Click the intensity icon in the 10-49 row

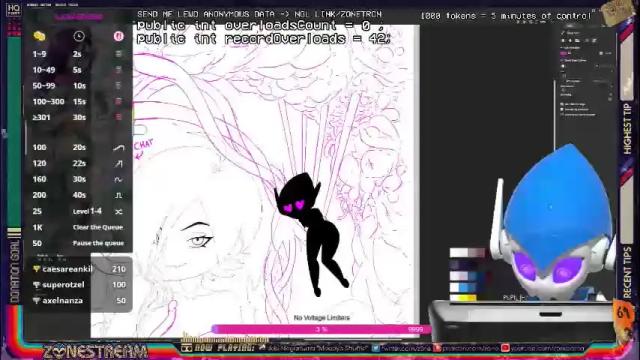(x=118, y=70)
